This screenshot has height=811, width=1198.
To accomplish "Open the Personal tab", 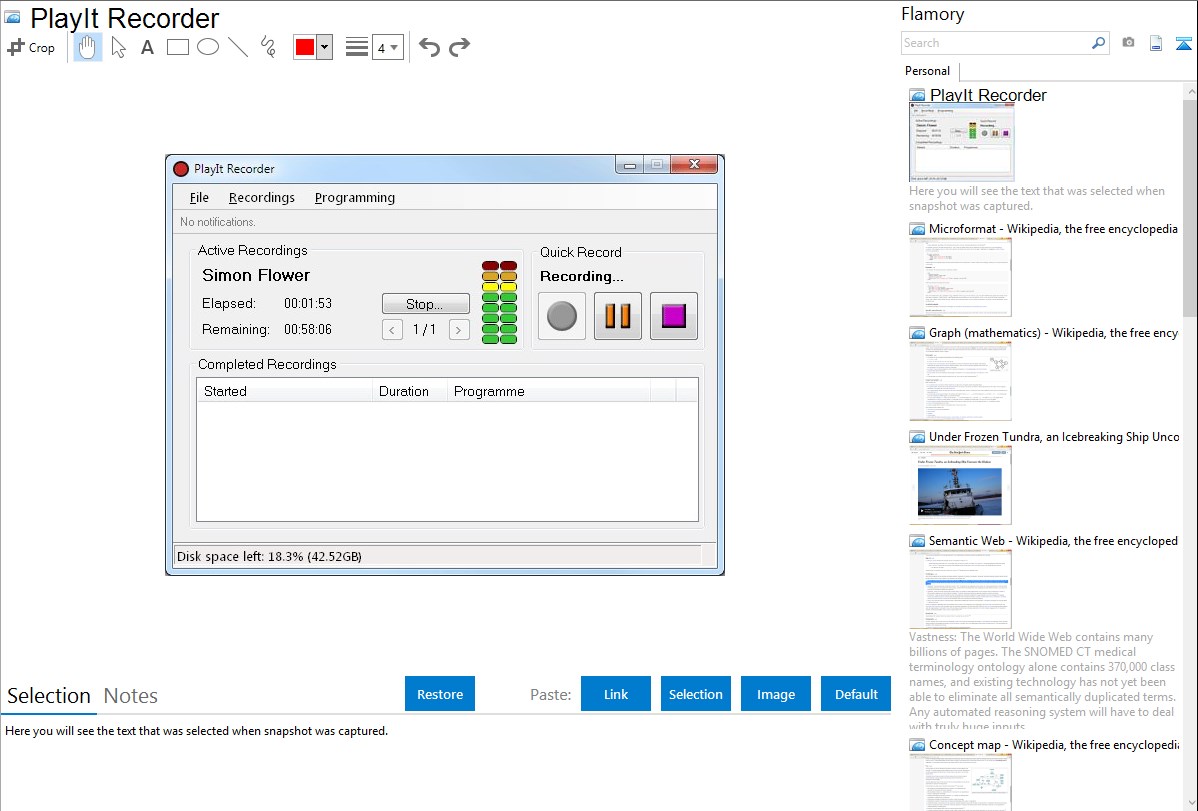I will [928, 70].
